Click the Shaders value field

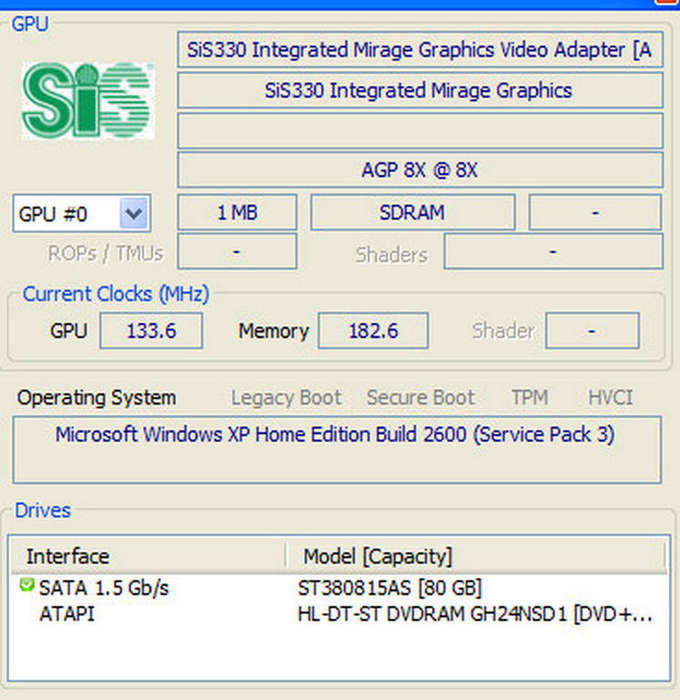554,252
